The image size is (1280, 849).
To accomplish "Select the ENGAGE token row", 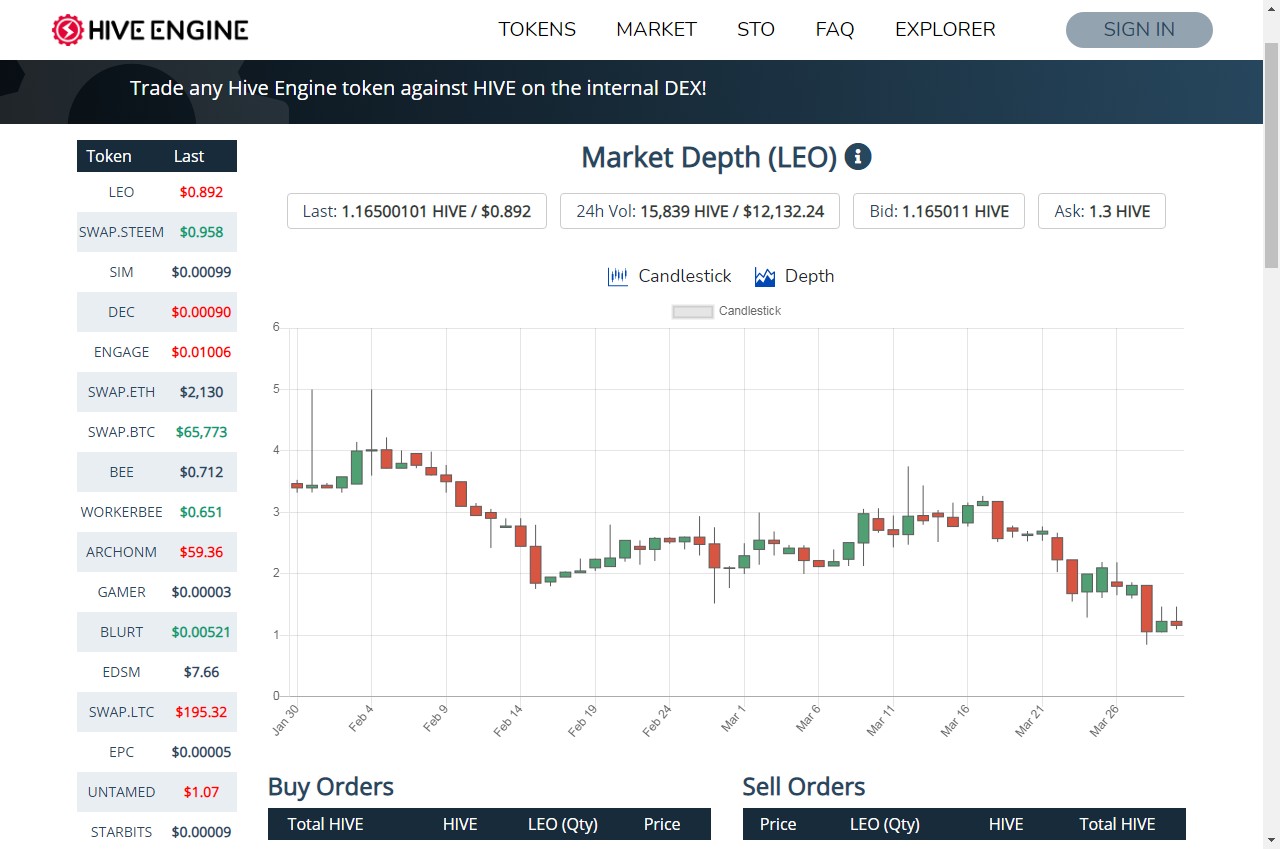I will [x=157, y=352].
